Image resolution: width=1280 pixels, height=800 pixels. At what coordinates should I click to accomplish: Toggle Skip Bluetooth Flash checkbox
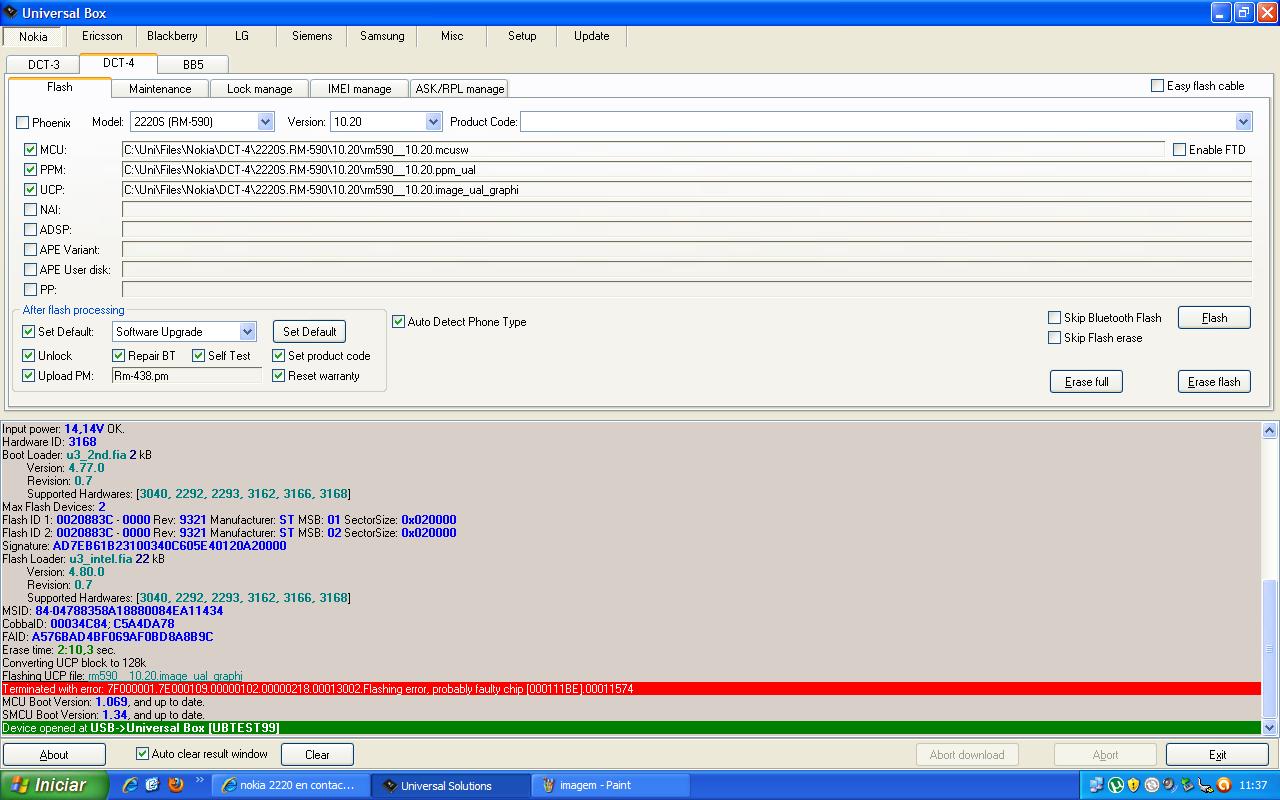[1054, 318]
